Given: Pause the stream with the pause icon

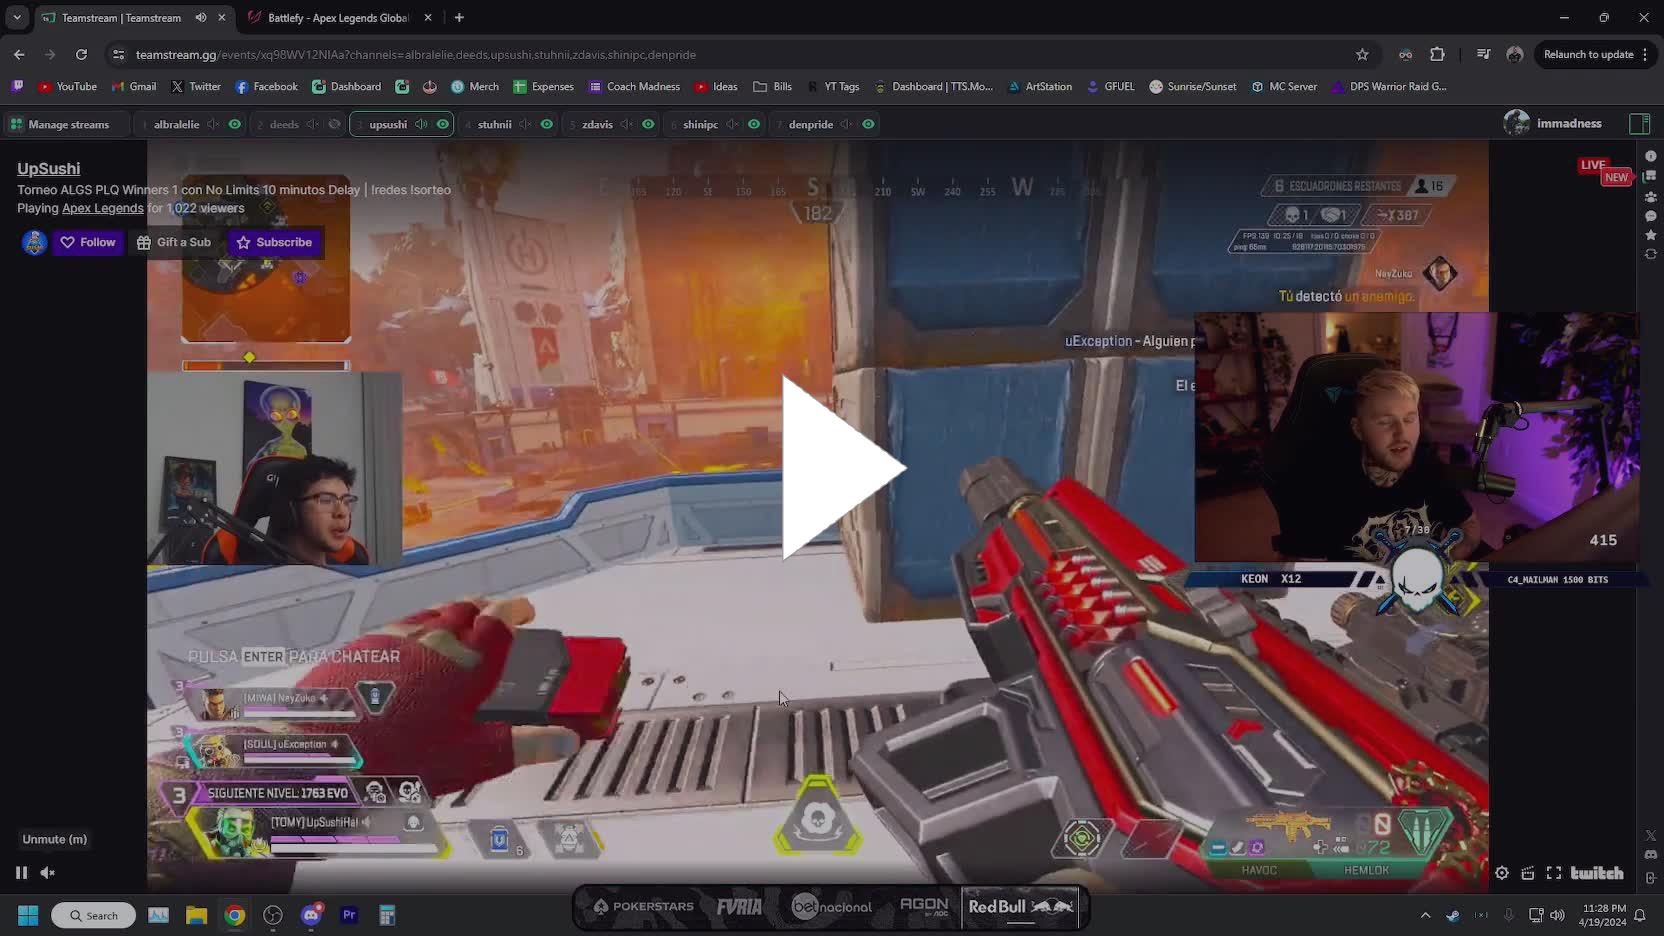Looking at the screenshot, I should [21, 873].
